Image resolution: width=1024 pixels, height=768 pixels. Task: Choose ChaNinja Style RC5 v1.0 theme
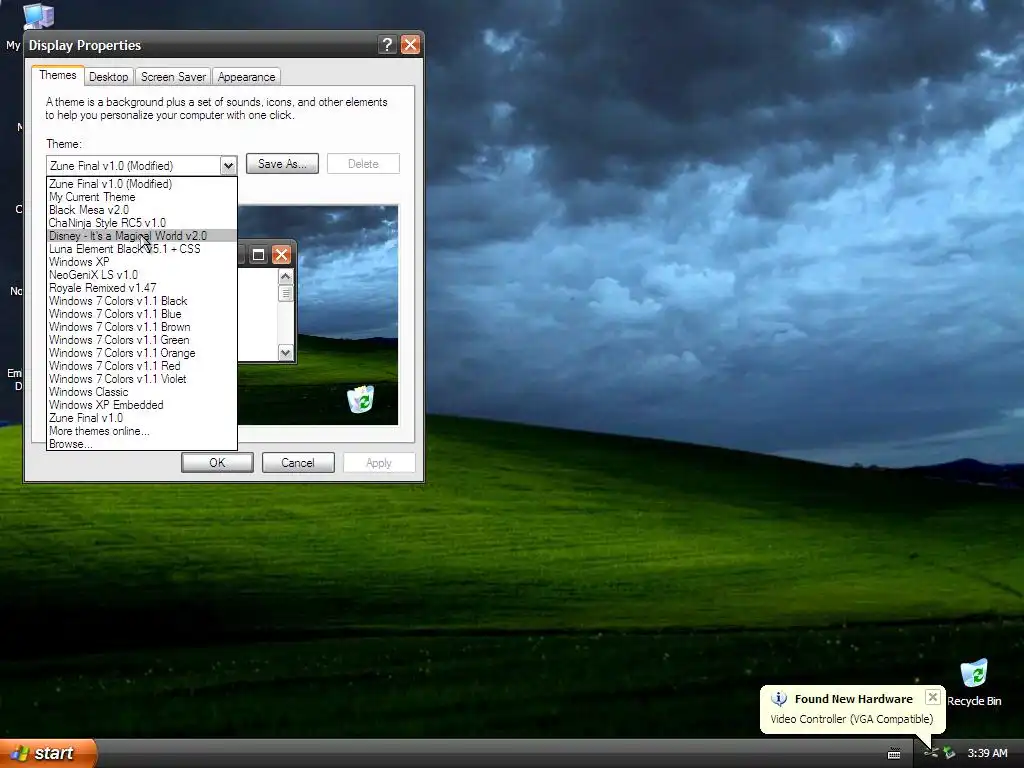coord(142,223)
